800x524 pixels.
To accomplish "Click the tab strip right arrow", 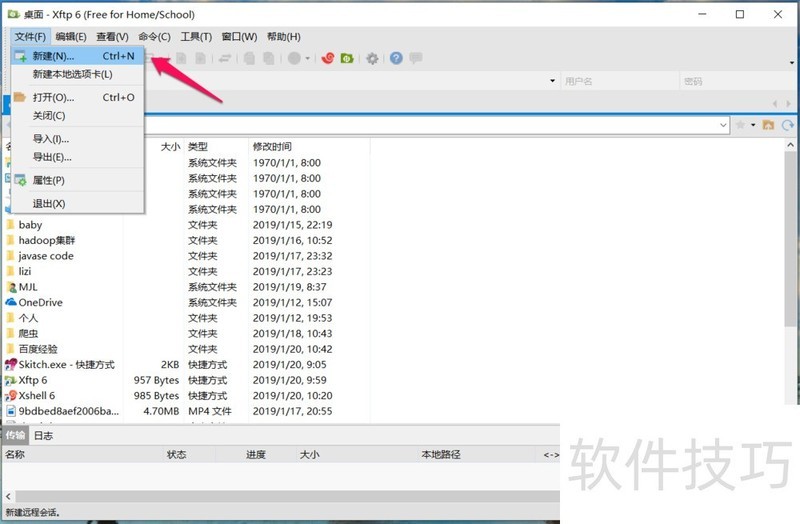I will (788, 104).
